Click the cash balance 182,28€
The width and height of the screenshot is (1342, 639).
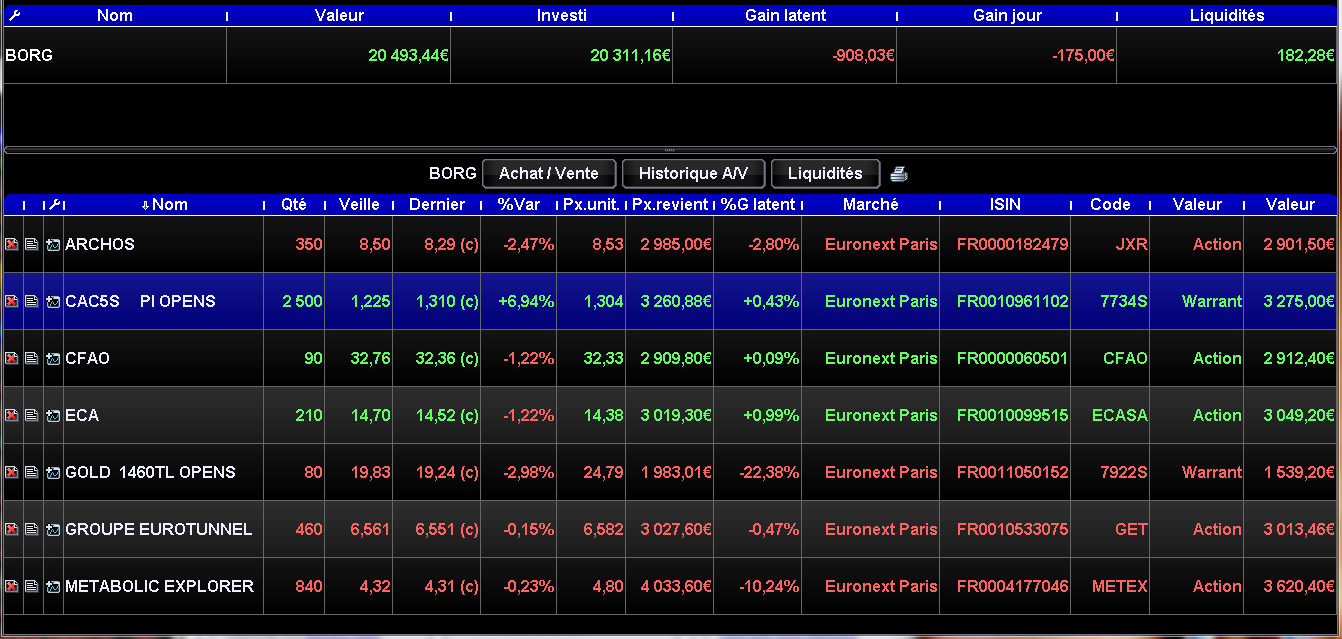click(x=1306, y=56)
